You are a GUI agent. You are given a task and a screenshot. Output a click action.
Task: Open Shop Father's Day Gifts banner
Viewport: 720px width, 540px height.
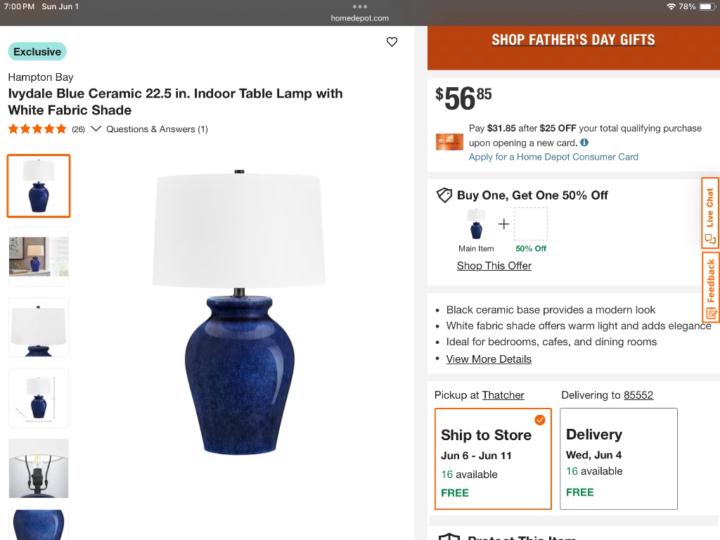(573, 40)
